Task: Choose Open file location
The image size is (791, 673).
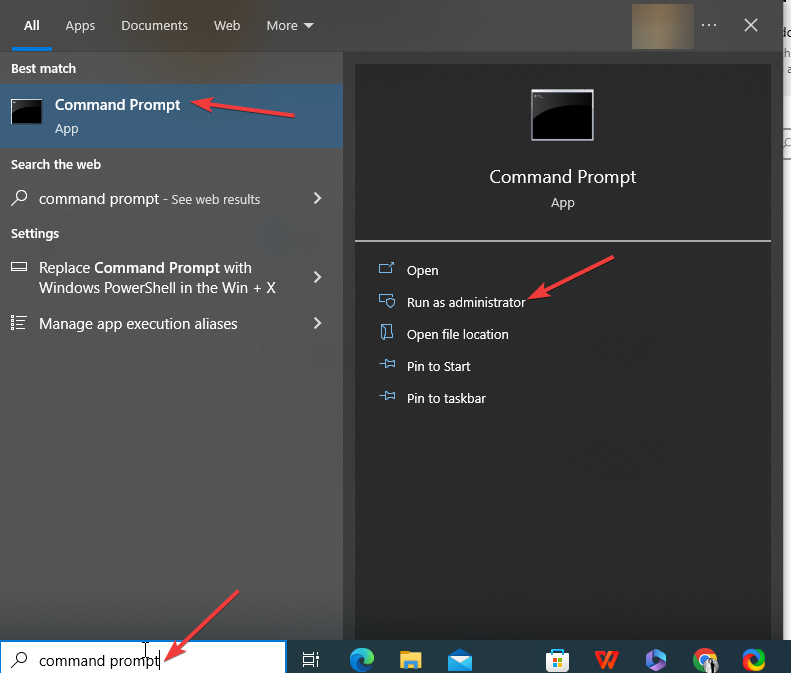Action: tap(457, 334)
